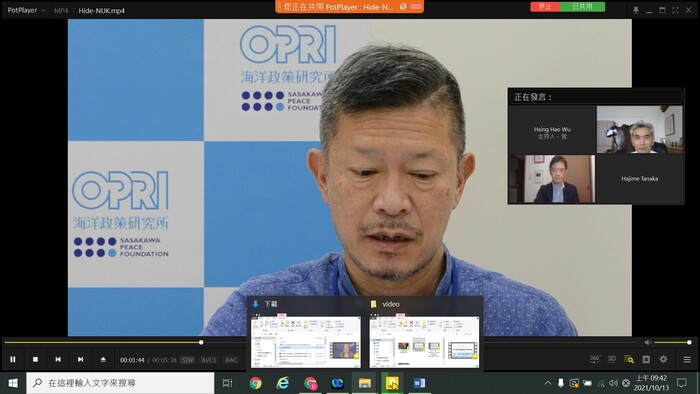Open the PotPlayer main menu dropdown
This screenshot has width=700, height=394.
tap(26, 10)
